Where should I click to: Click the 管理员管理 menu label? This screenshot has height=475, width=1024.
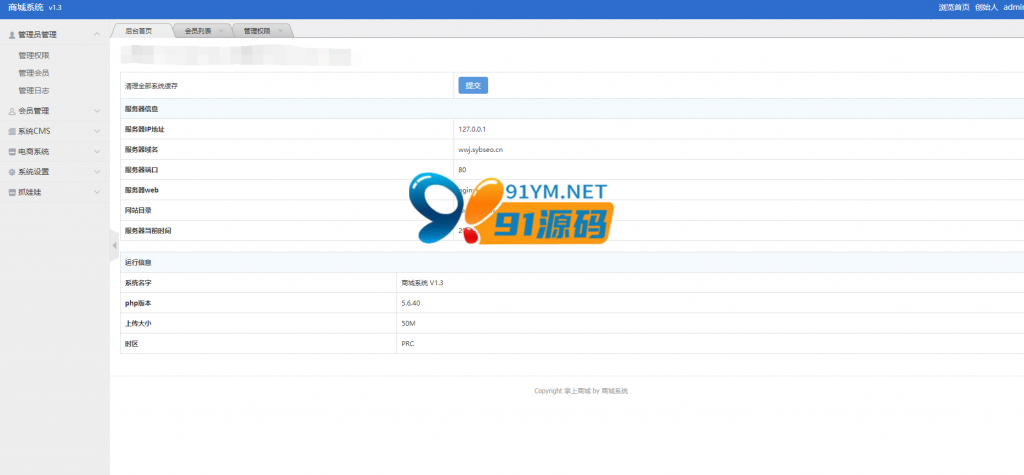[x=38, y=35]
